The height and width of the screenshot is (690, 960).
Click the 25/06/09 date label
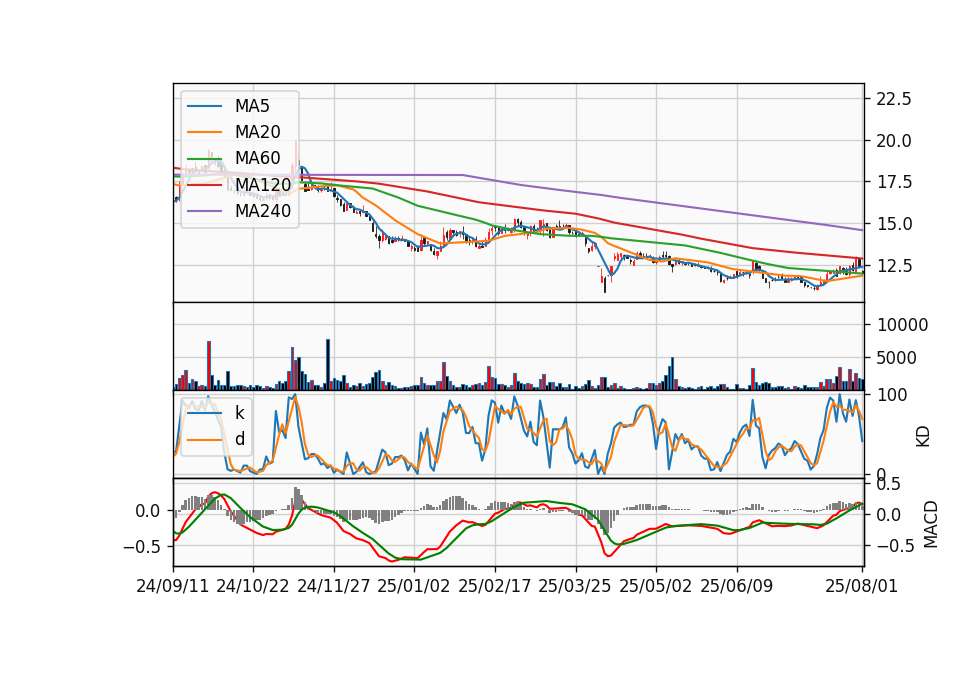pyautogui.click(x=737, y=586)
